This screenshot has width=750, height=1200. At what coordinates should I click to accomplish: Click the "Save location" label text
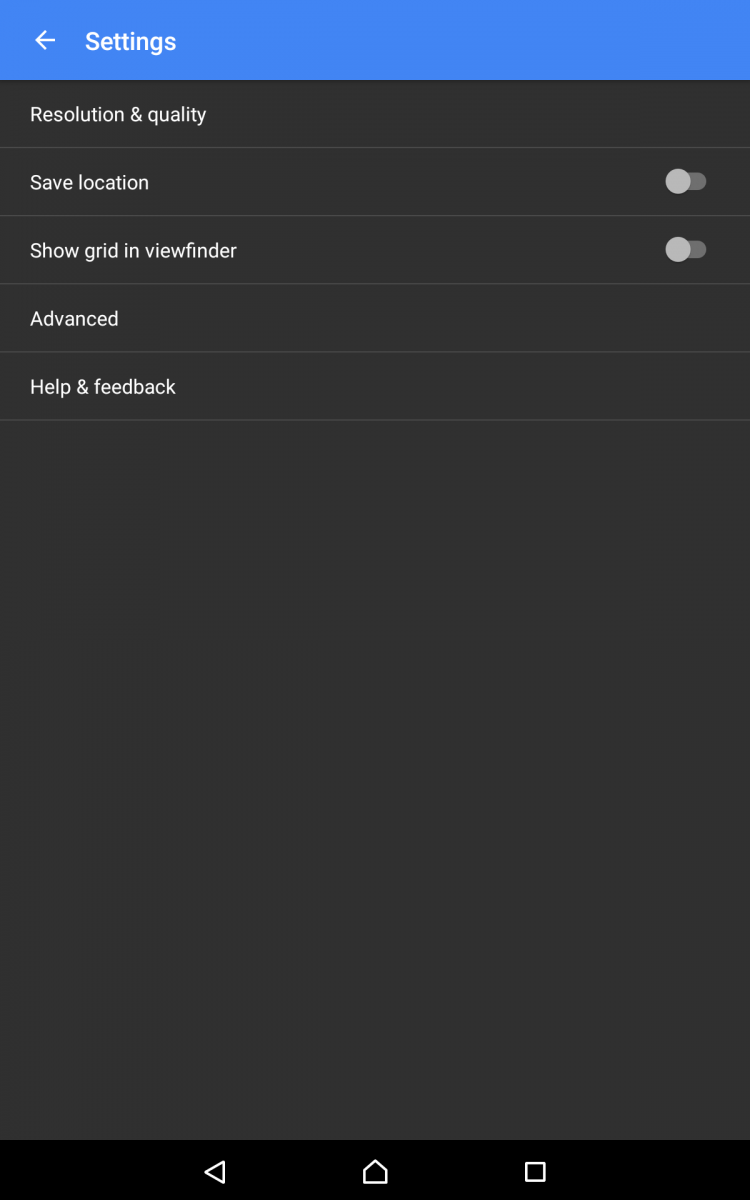[x=89, y=182]
